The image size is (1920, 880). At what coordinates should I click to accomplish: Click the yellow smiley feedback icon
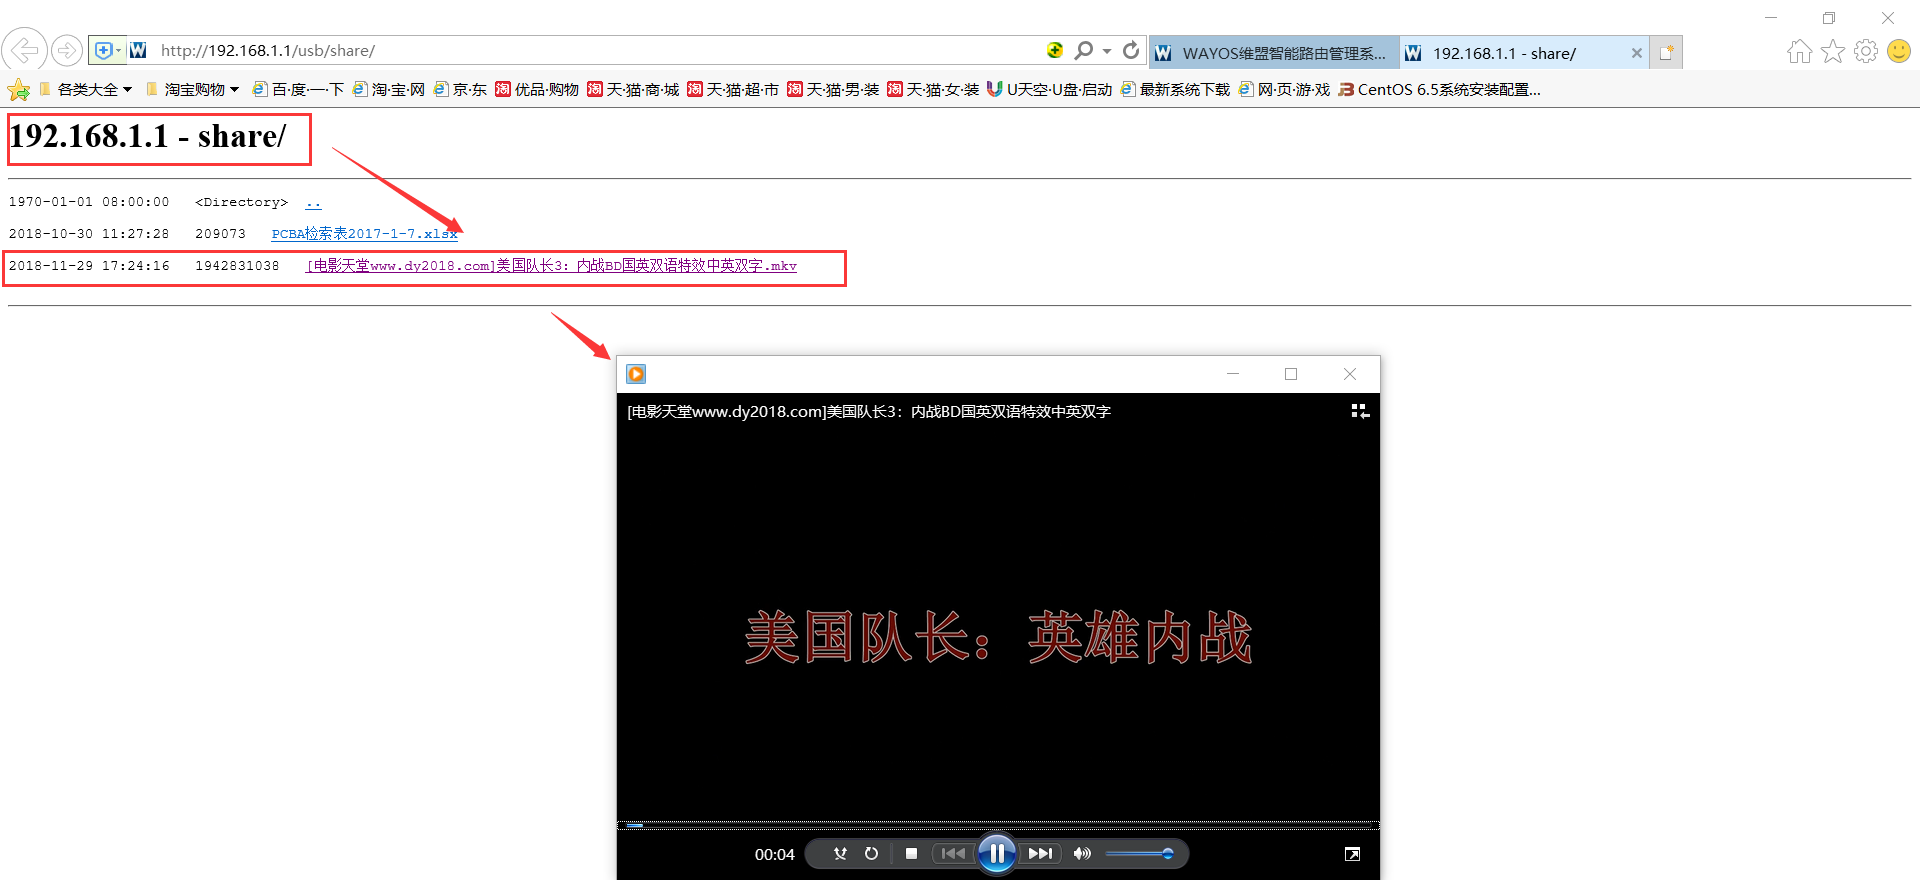pyautogui.click(x=1899, y=51)
